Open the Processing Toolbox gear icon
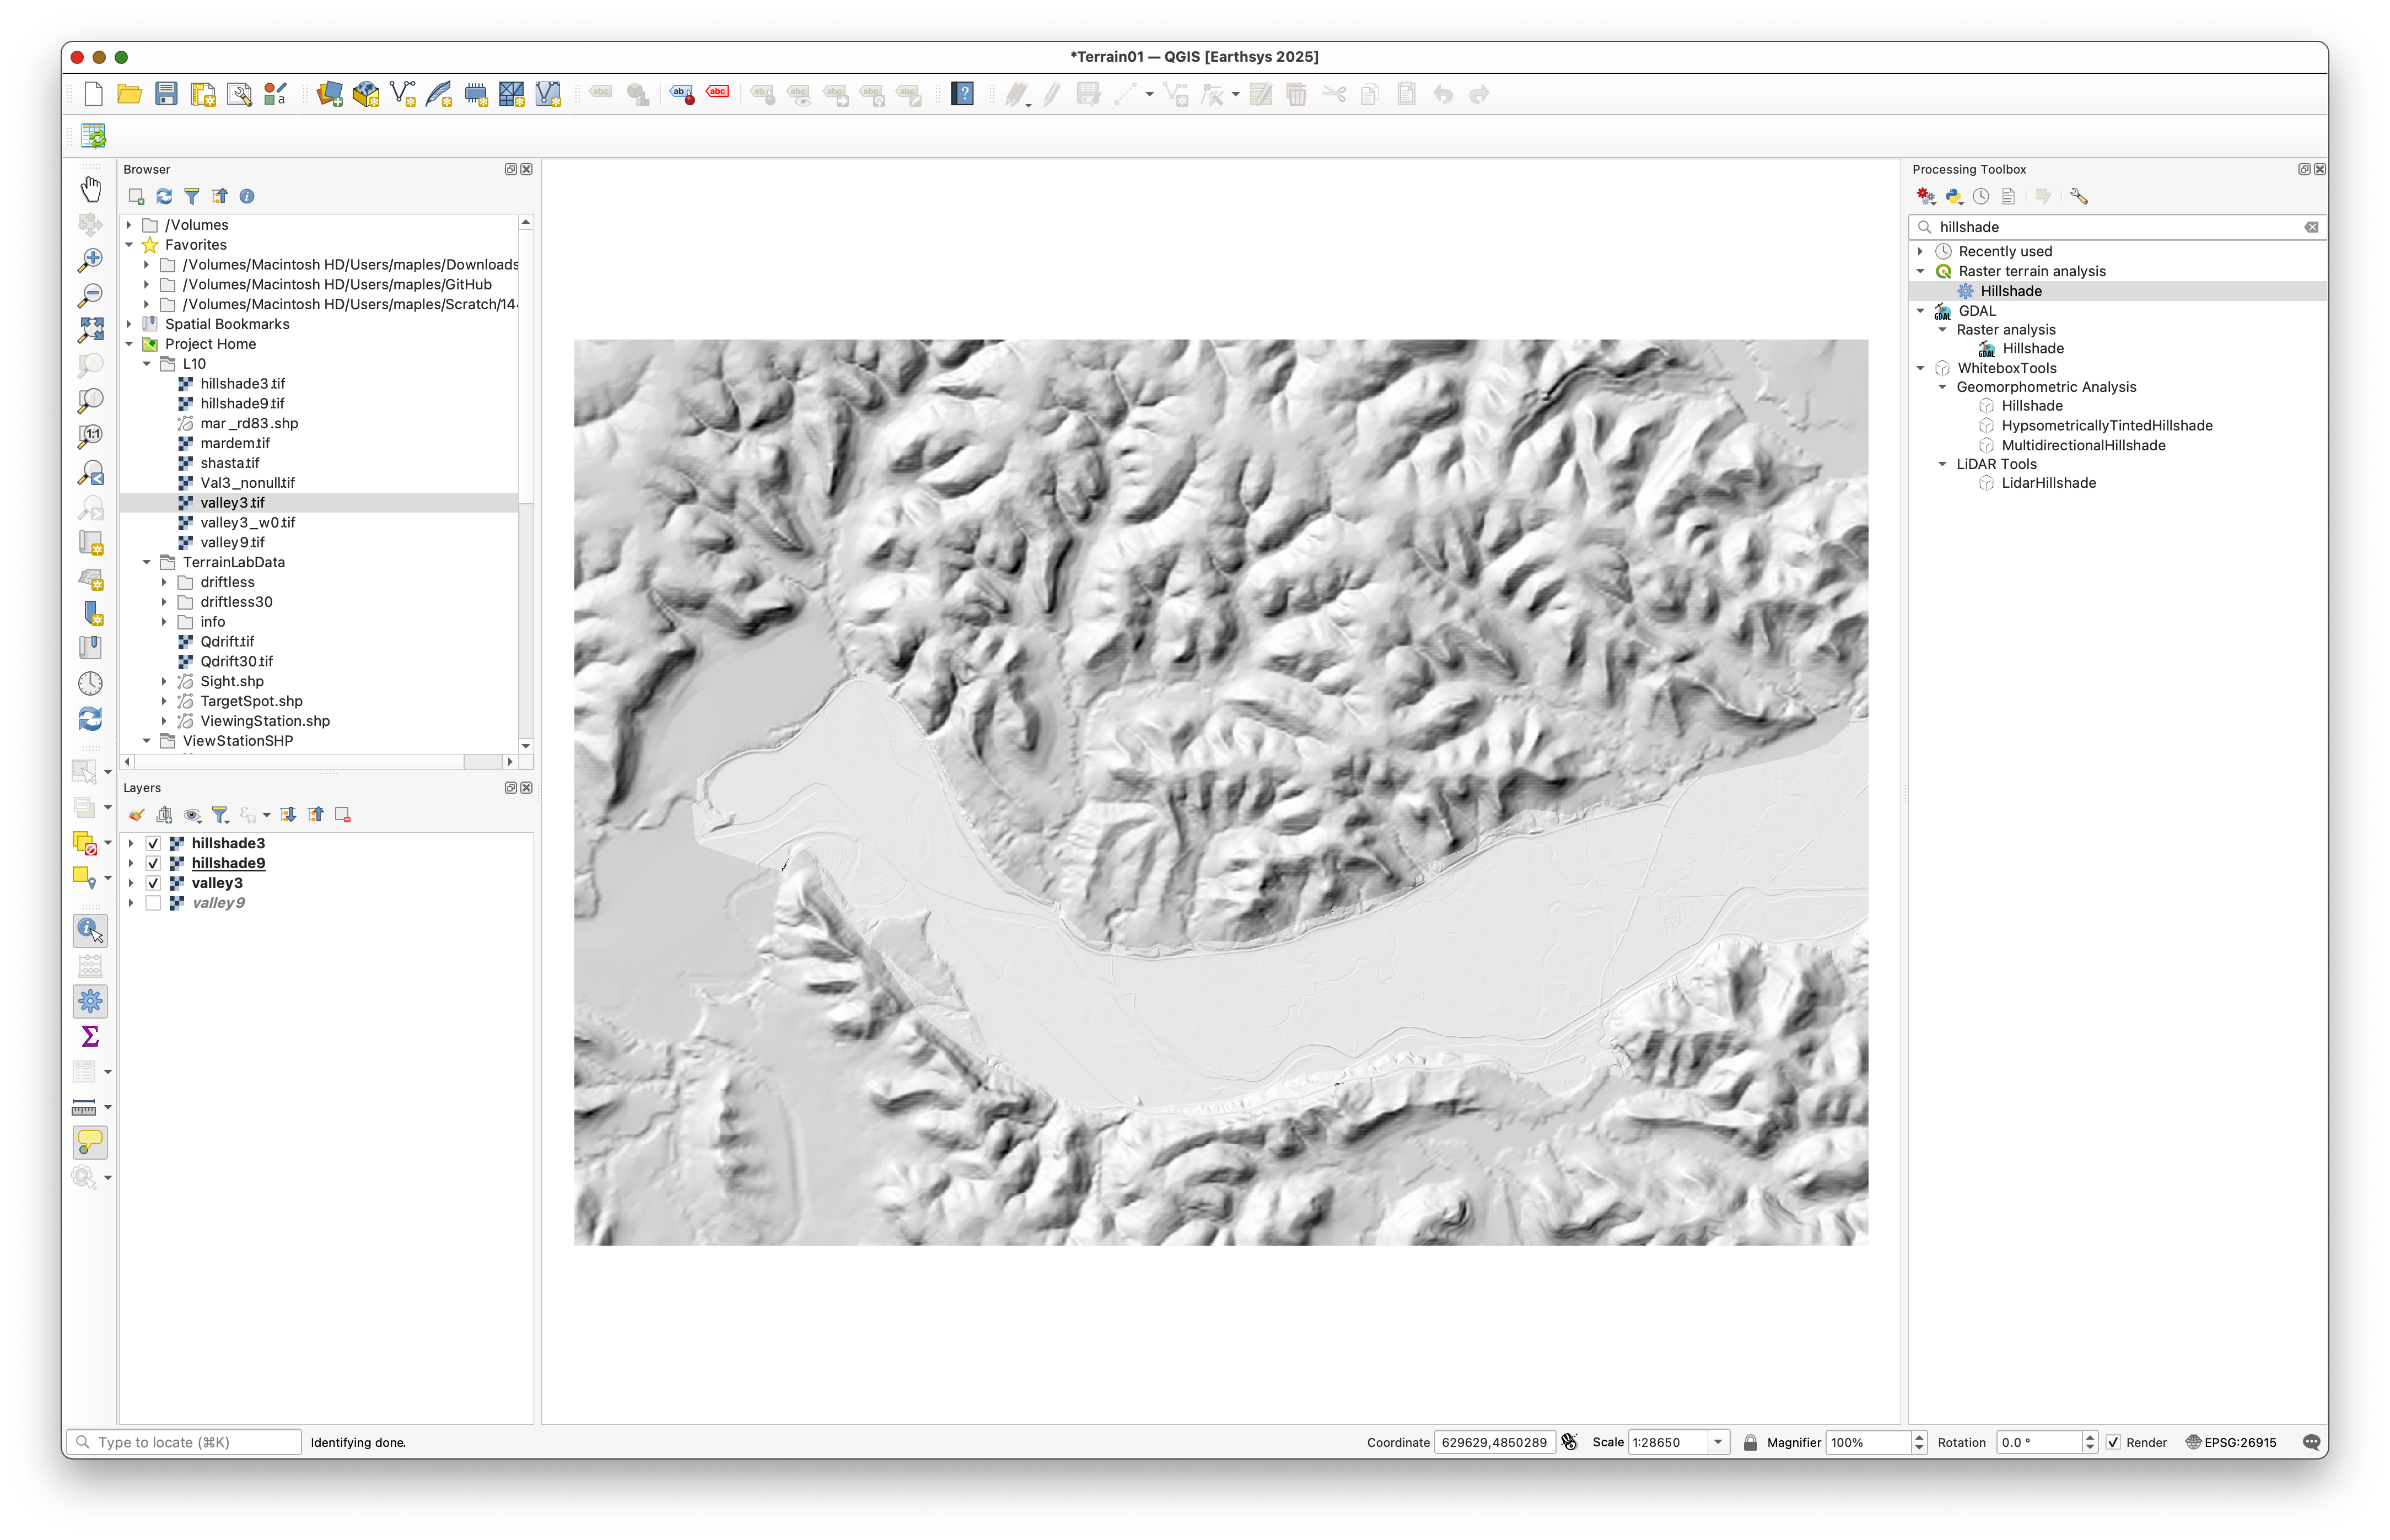The width and height of the screenshot is (2390, 1540). coord(90,1001)
